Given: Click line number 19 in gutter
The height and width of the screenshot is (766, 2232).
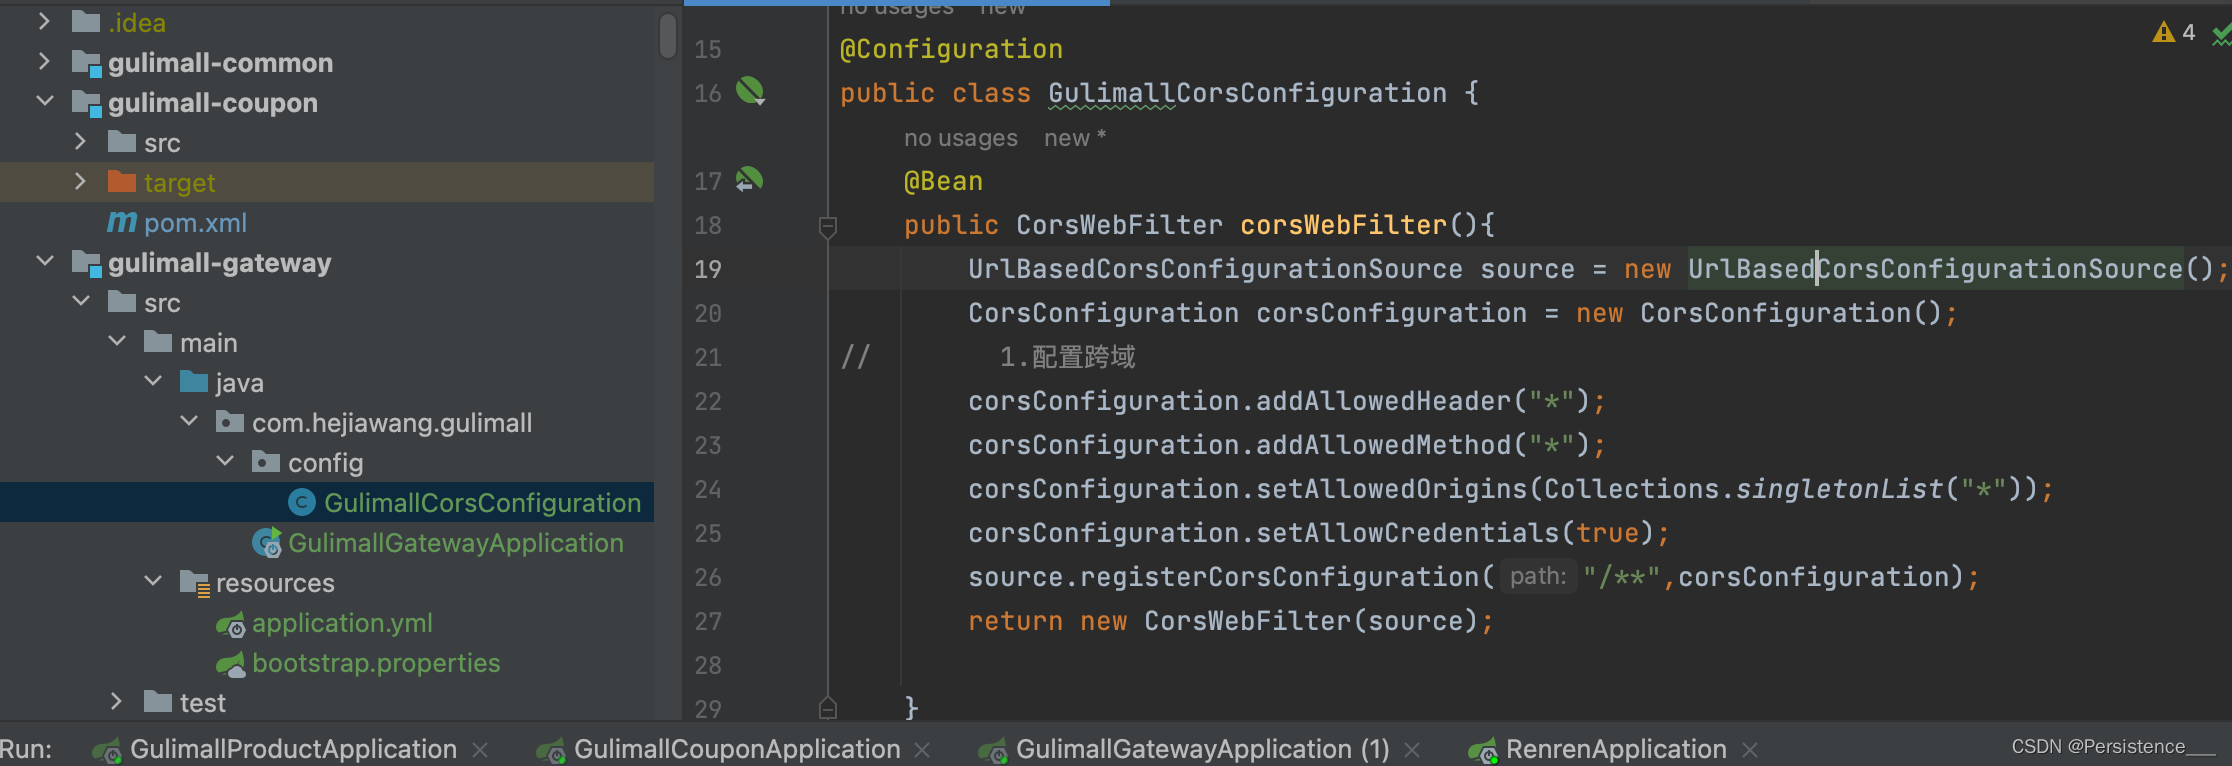Looking at the screenshot, I should pos(708,269).
